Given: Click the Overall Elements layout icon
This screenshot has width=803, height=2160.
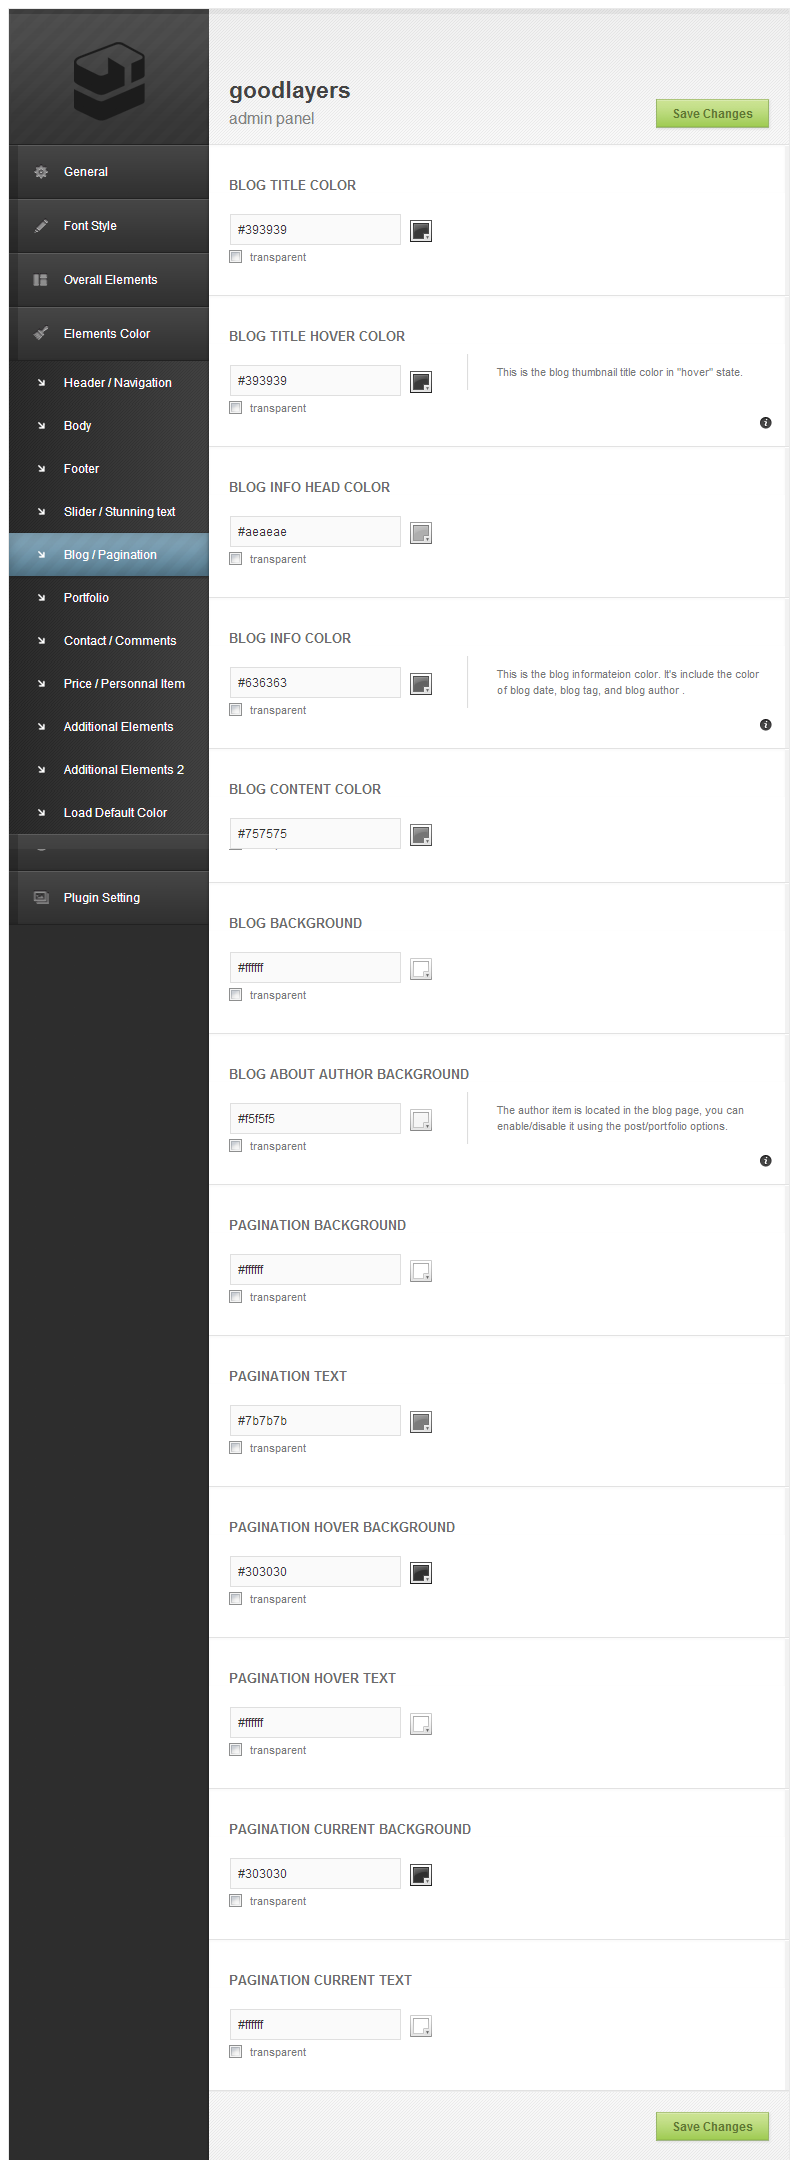Looking at the screenshot, I should (41, 280).
